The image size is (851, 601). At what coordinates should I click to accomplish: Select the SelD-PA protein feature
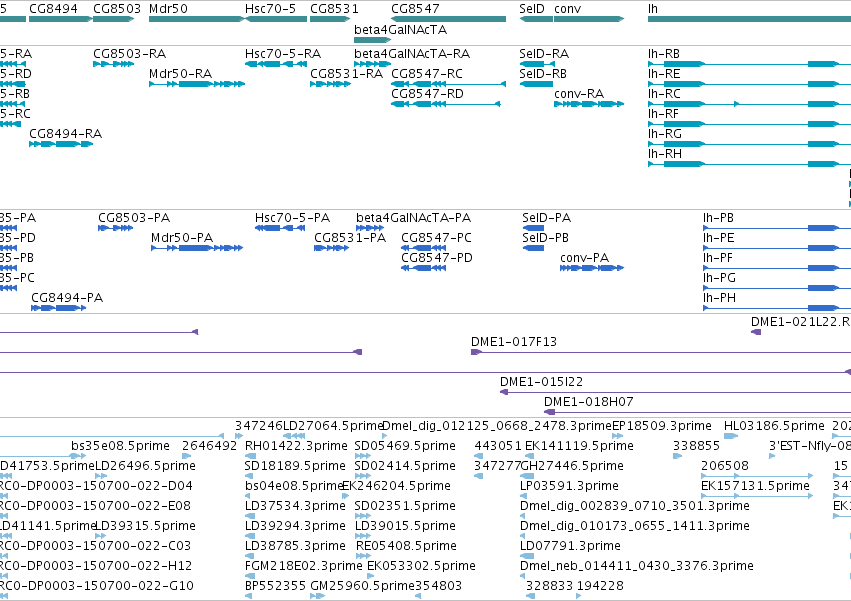[533, 228]
